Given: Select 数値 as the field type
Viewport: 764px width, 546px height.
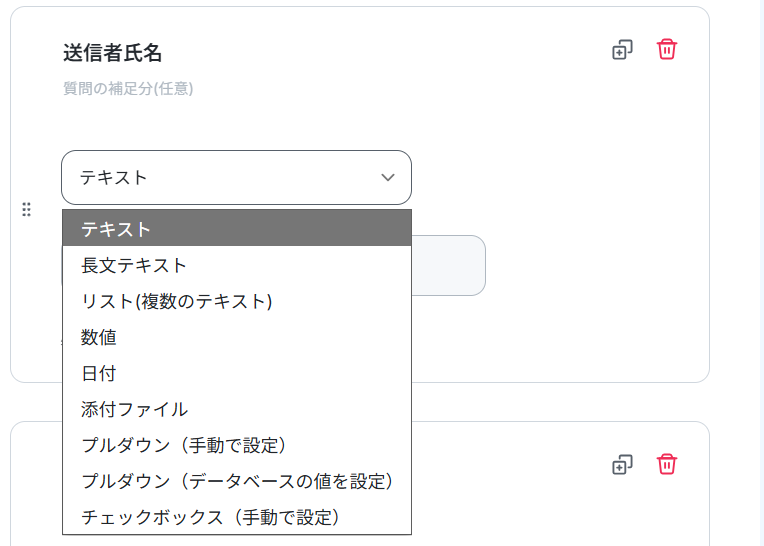Looking at the screenshot, I should pyautogui.click(x=237, y=338).
